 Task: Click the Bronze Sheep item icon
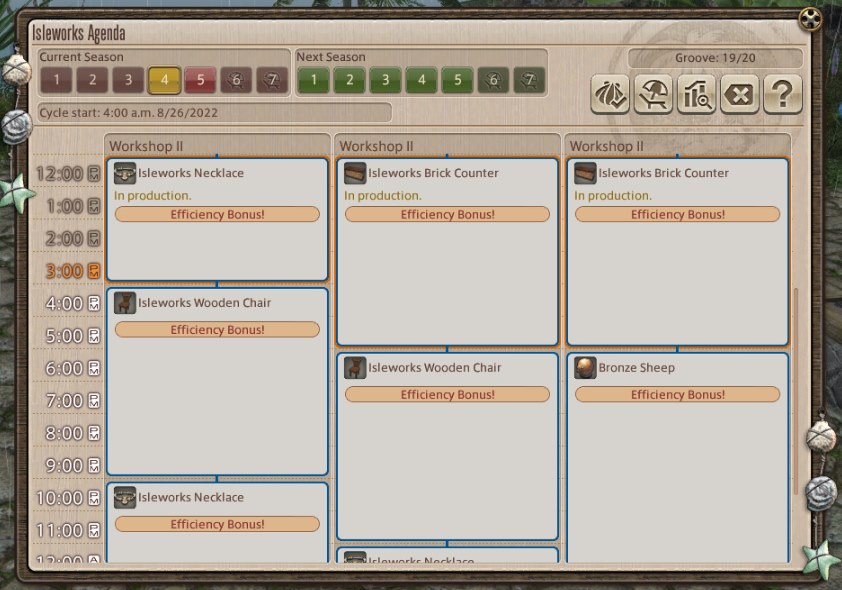pyautogui.click(x=585, y=368)
